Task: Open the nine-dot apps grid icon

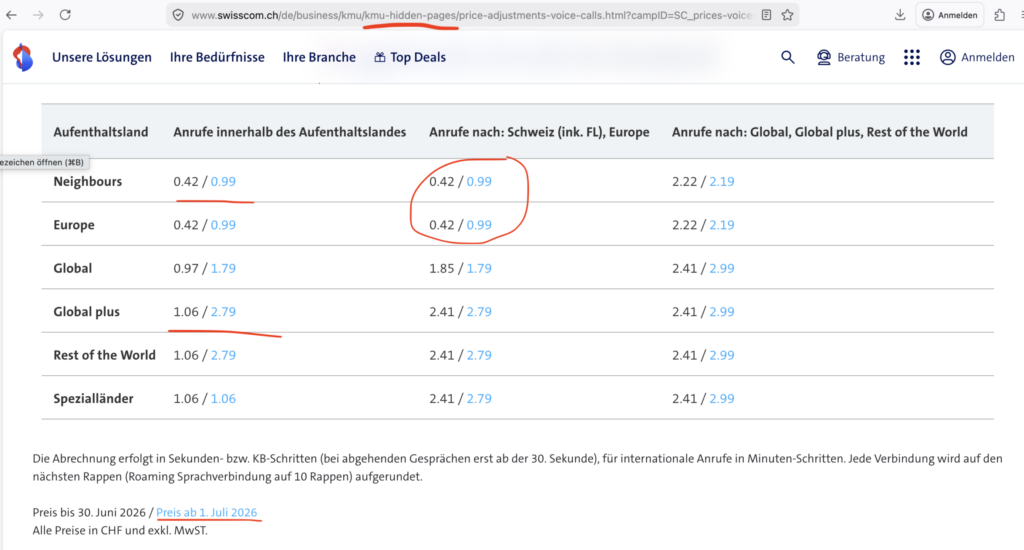Action: coord(912,57)
